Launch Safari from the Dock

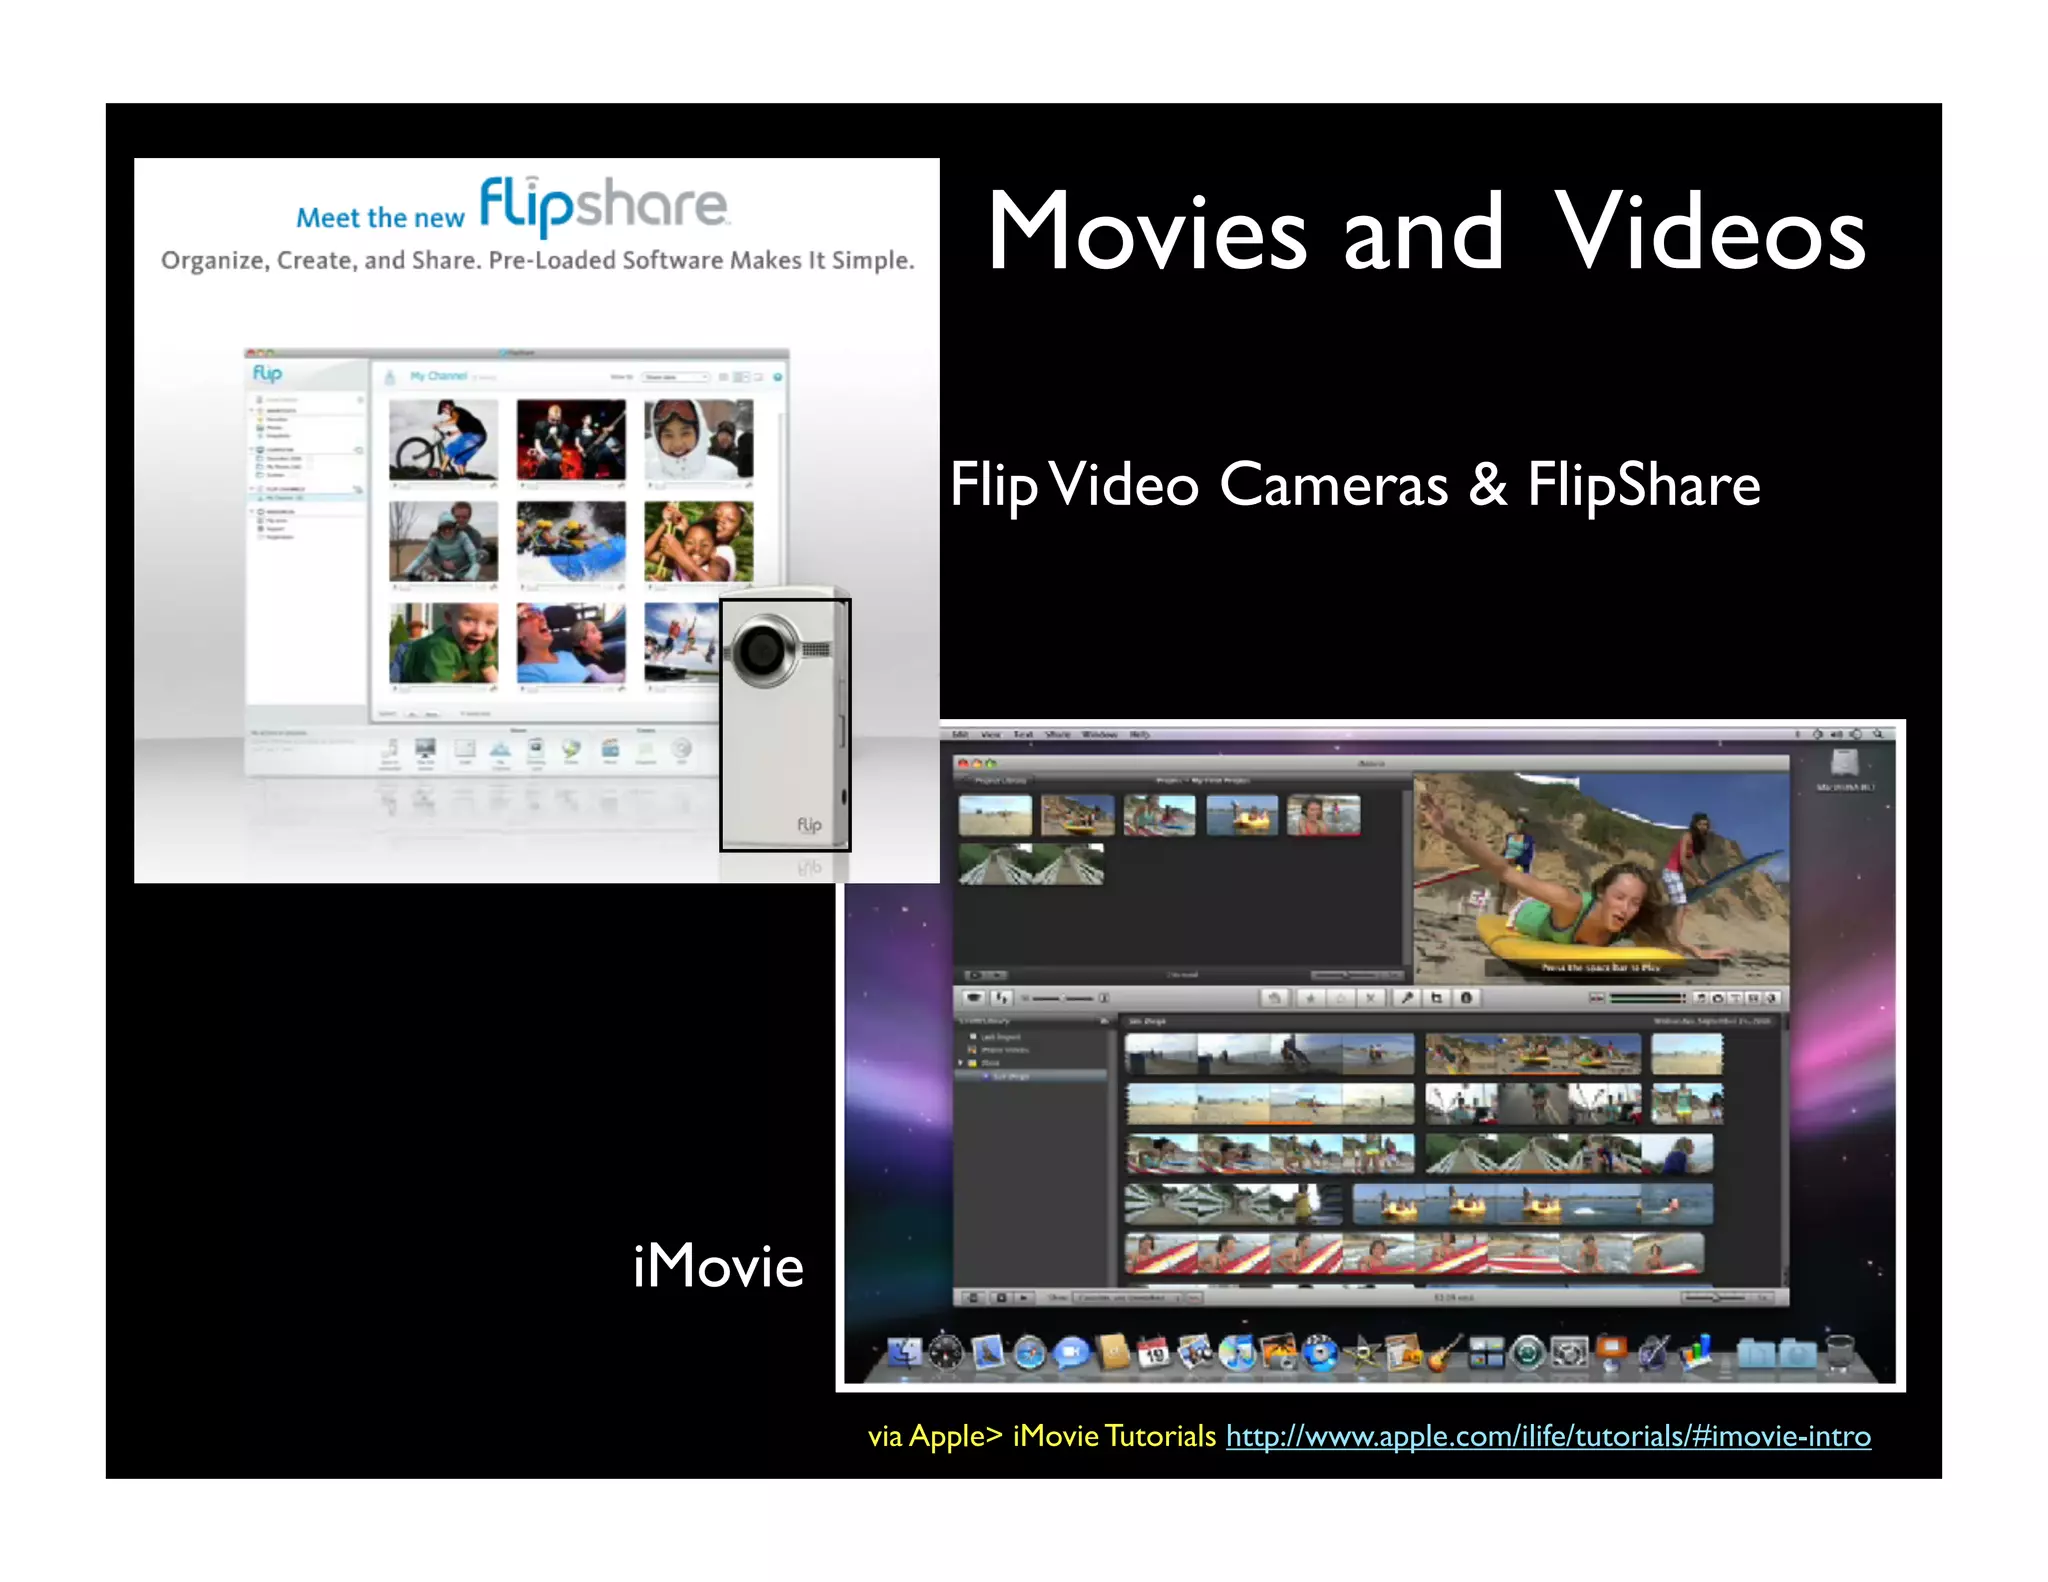(x=1029, y=1353)
